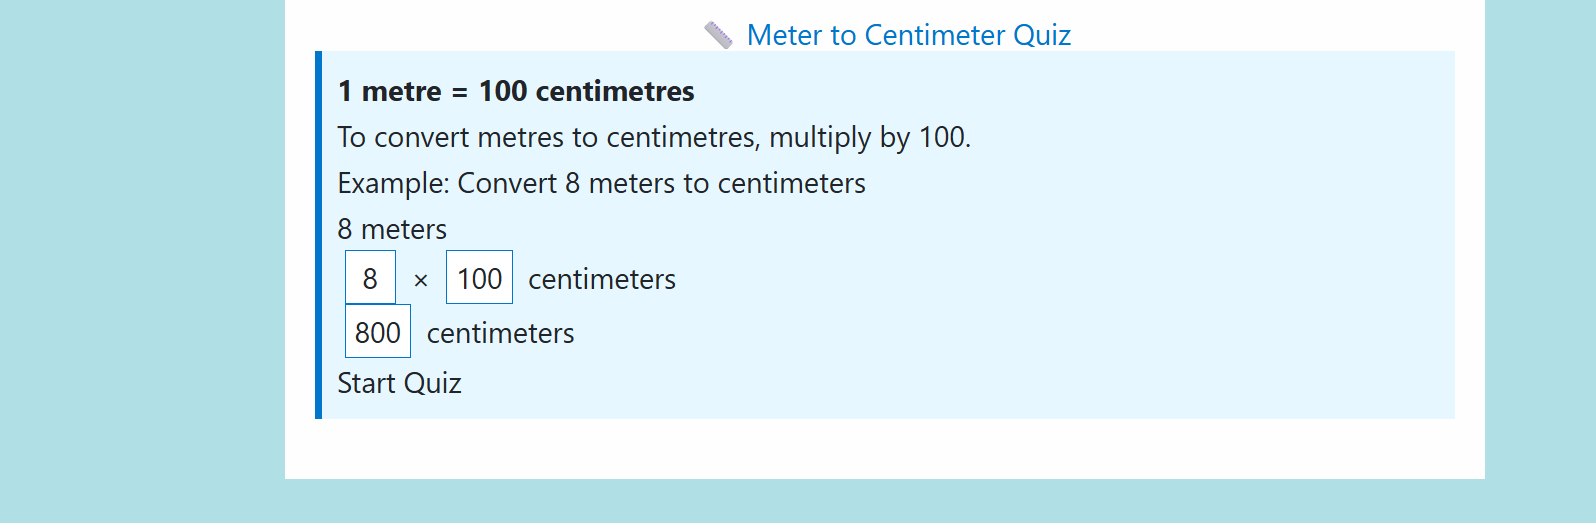The image size is (1596, 523).
Task: Click the white empty area below the info box
Action: pos(884,448)
